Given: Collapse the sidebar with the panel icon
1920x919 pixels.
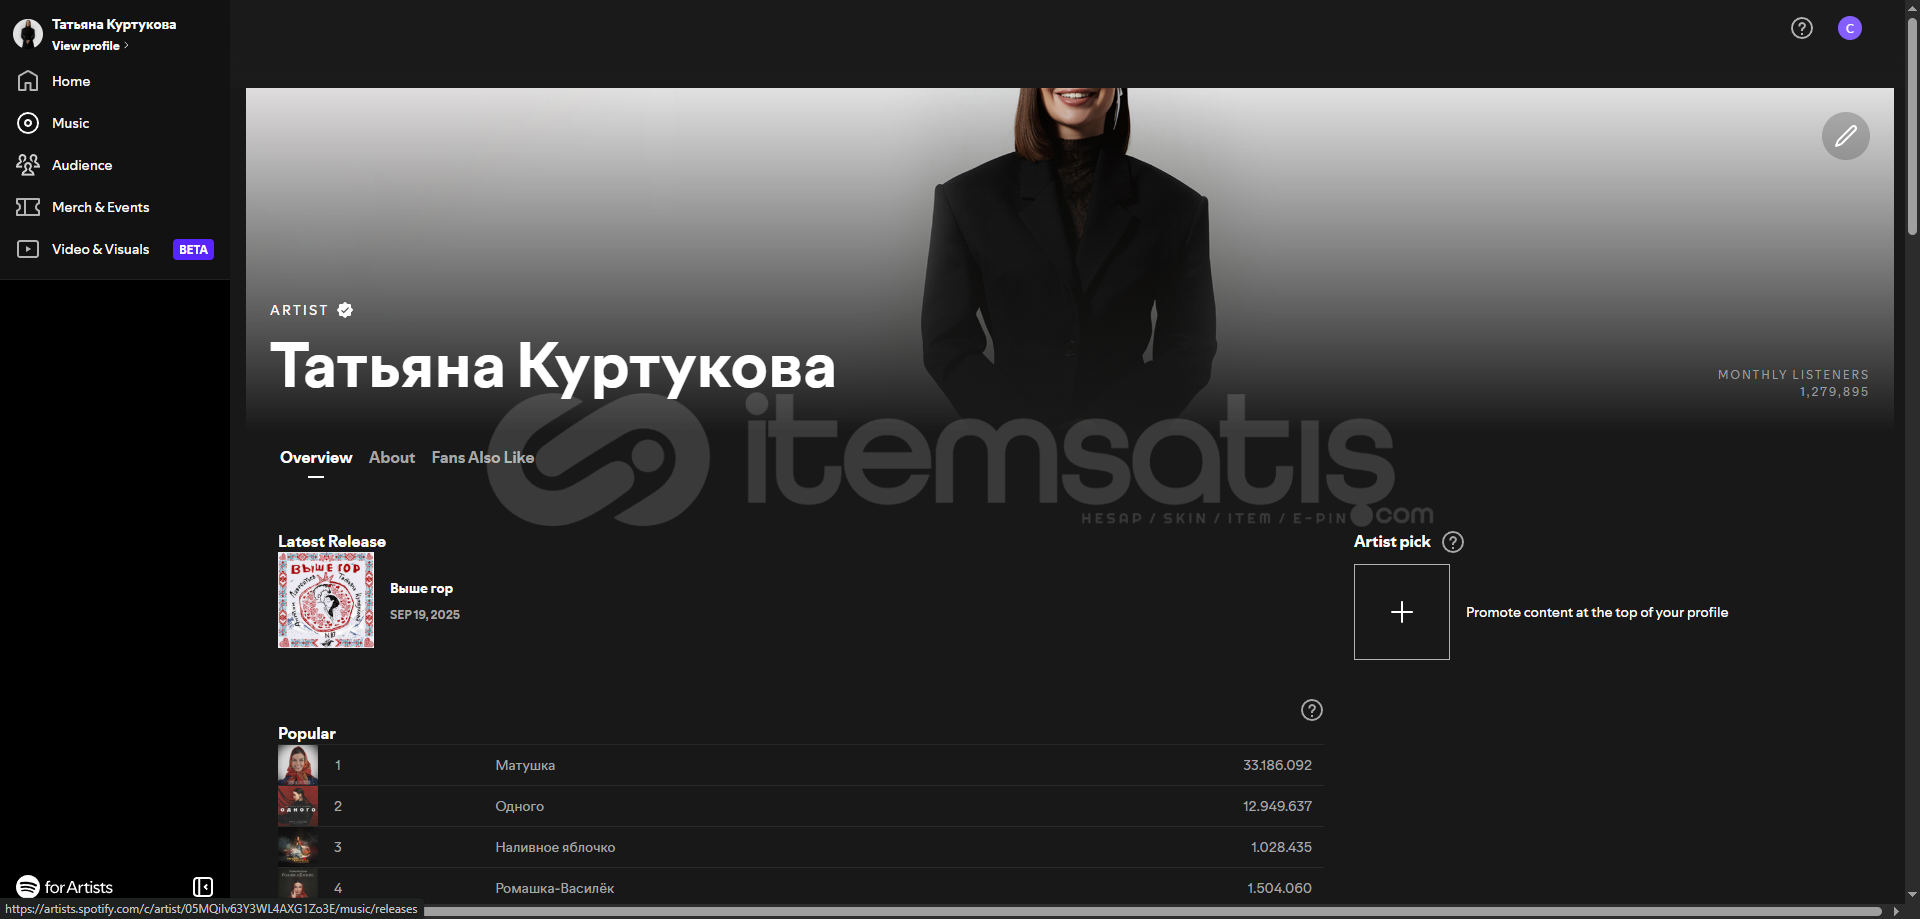Looking at the screenshot, I should (x=203, y=887).
